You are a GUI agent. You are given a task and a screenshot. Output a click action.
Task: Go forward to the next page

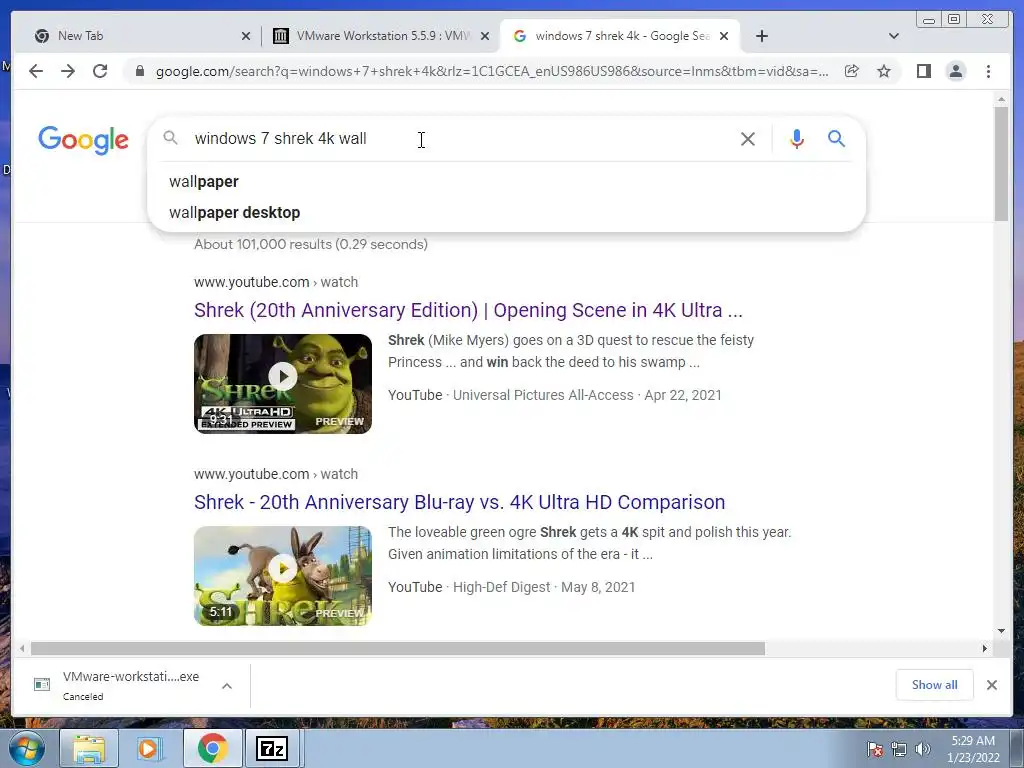coord(68,71)
